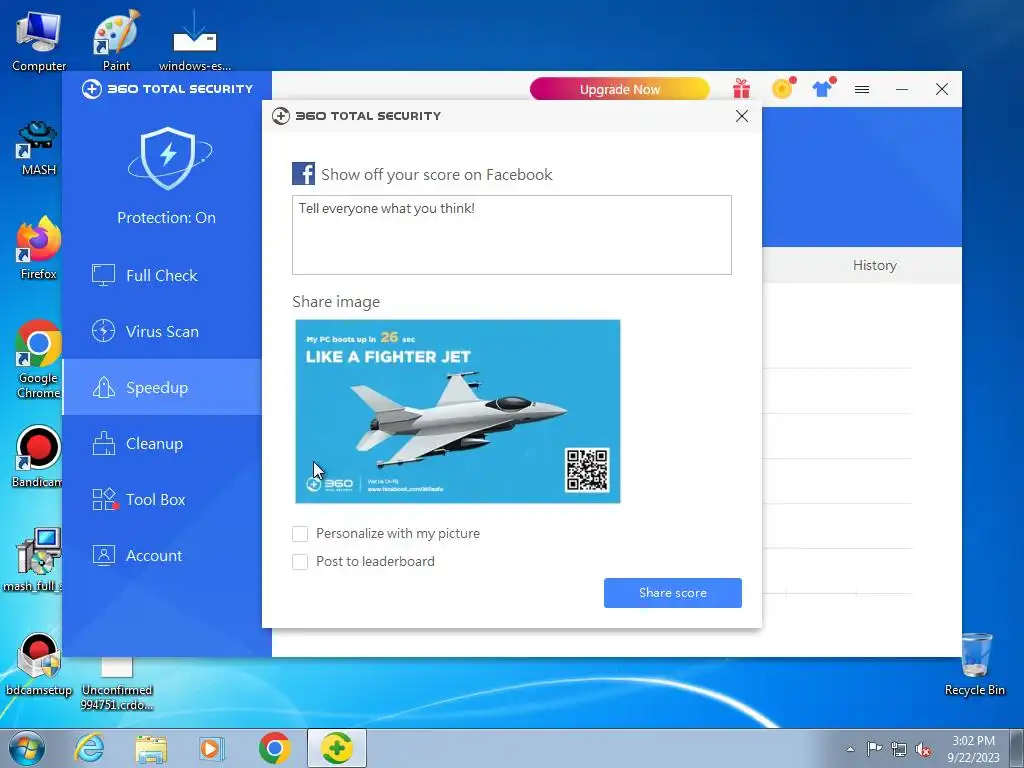Open Full Check in the sidebar
Image resolution: width=1024 pixels, height=768 pixels.
click(162, 276)
